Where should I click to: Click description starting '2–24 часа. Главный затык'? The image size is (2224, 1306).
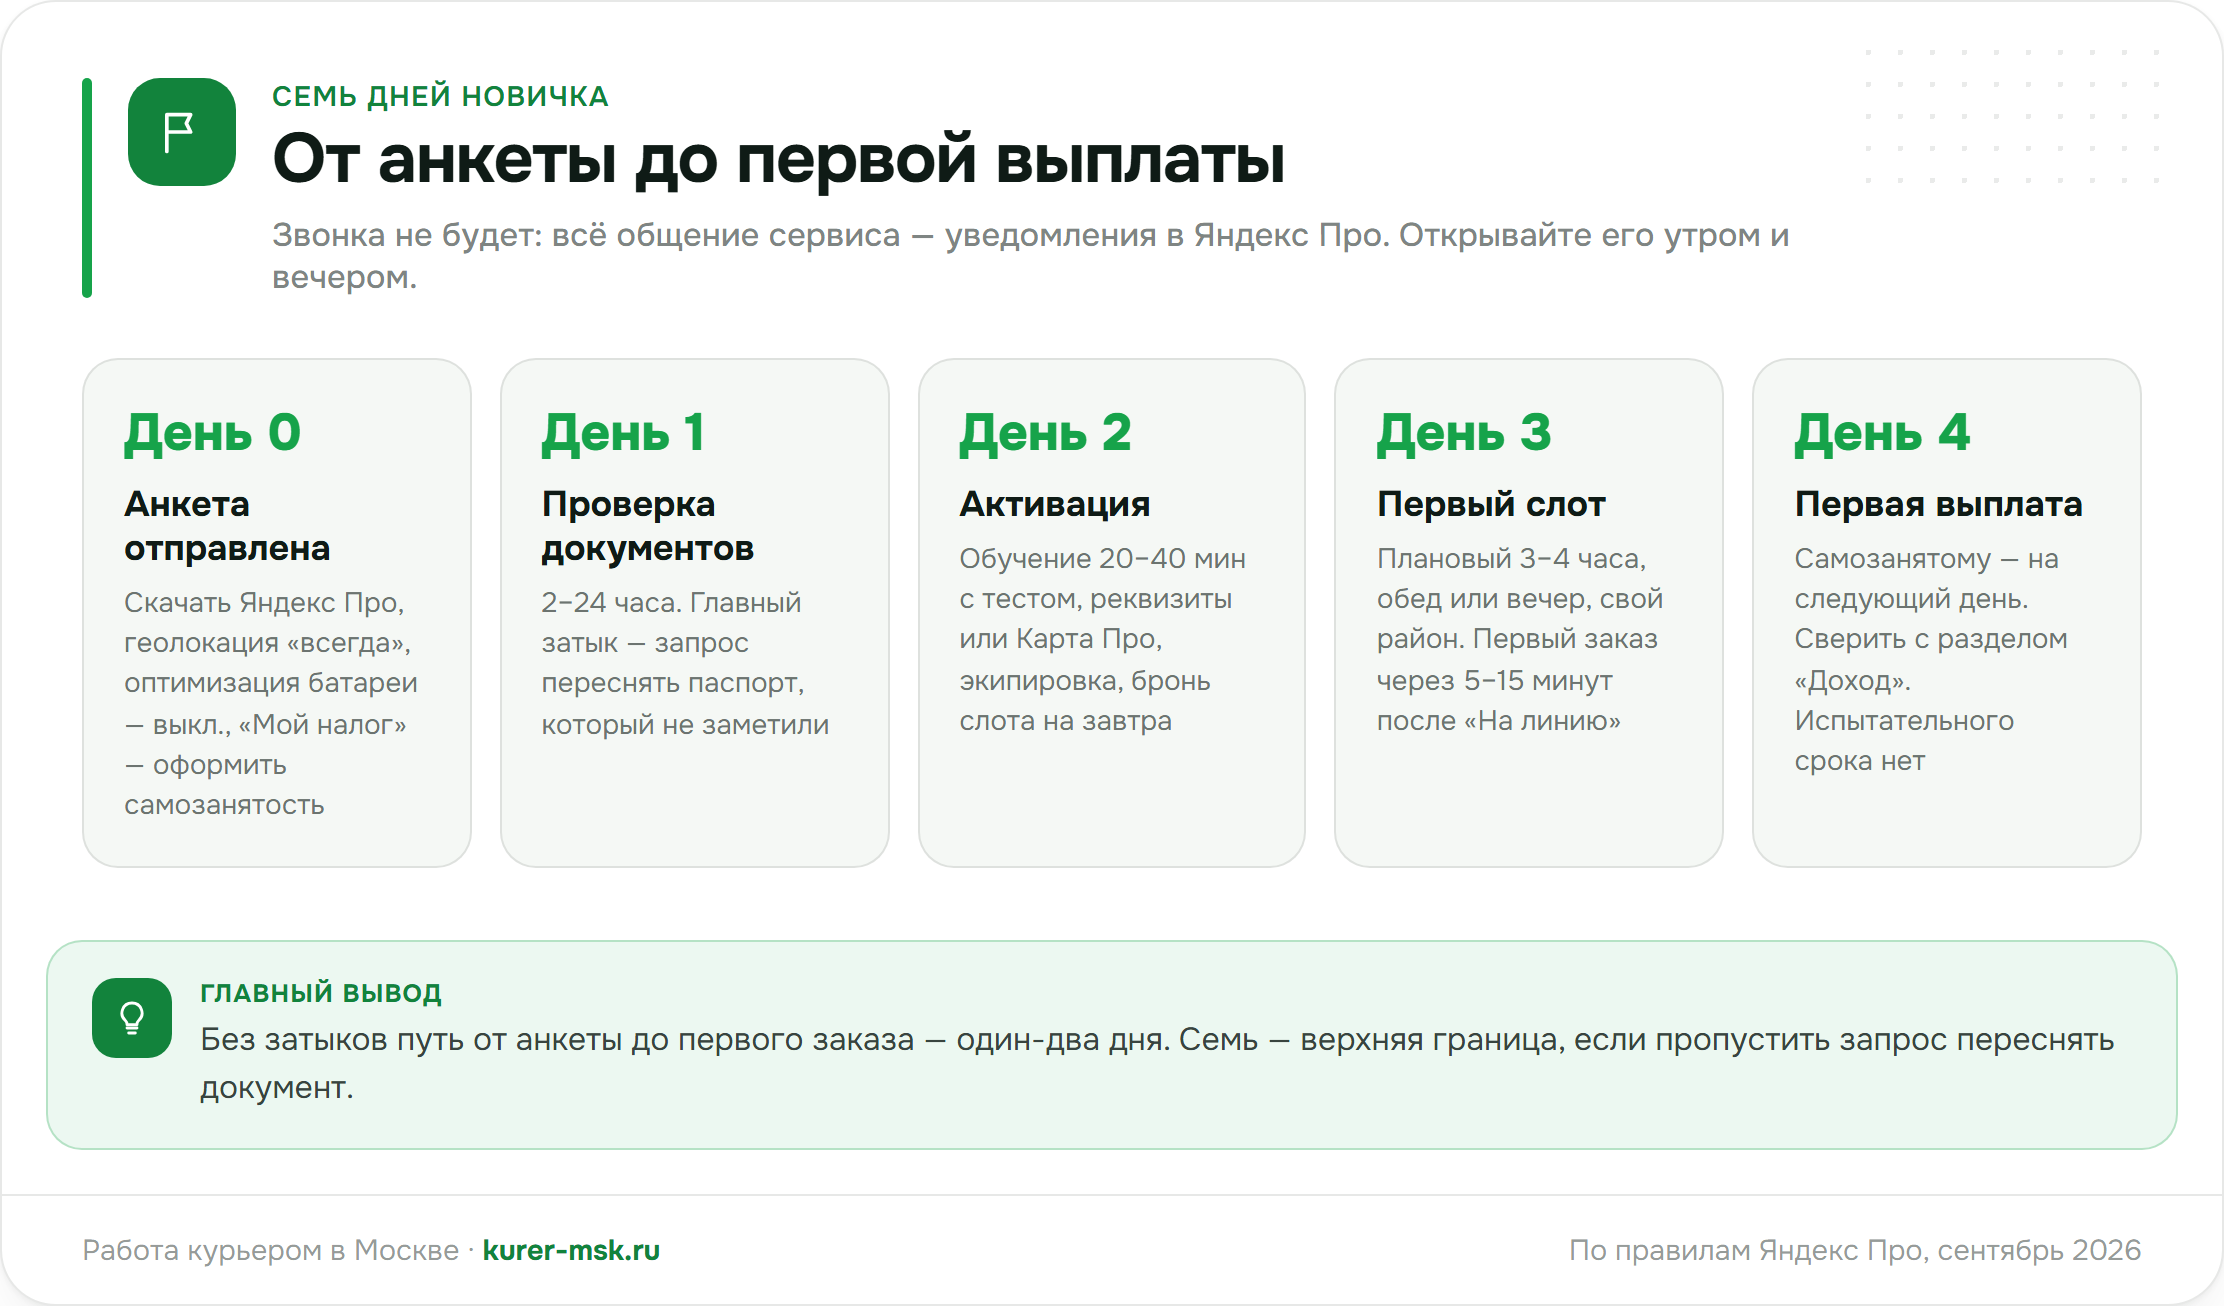685,663
